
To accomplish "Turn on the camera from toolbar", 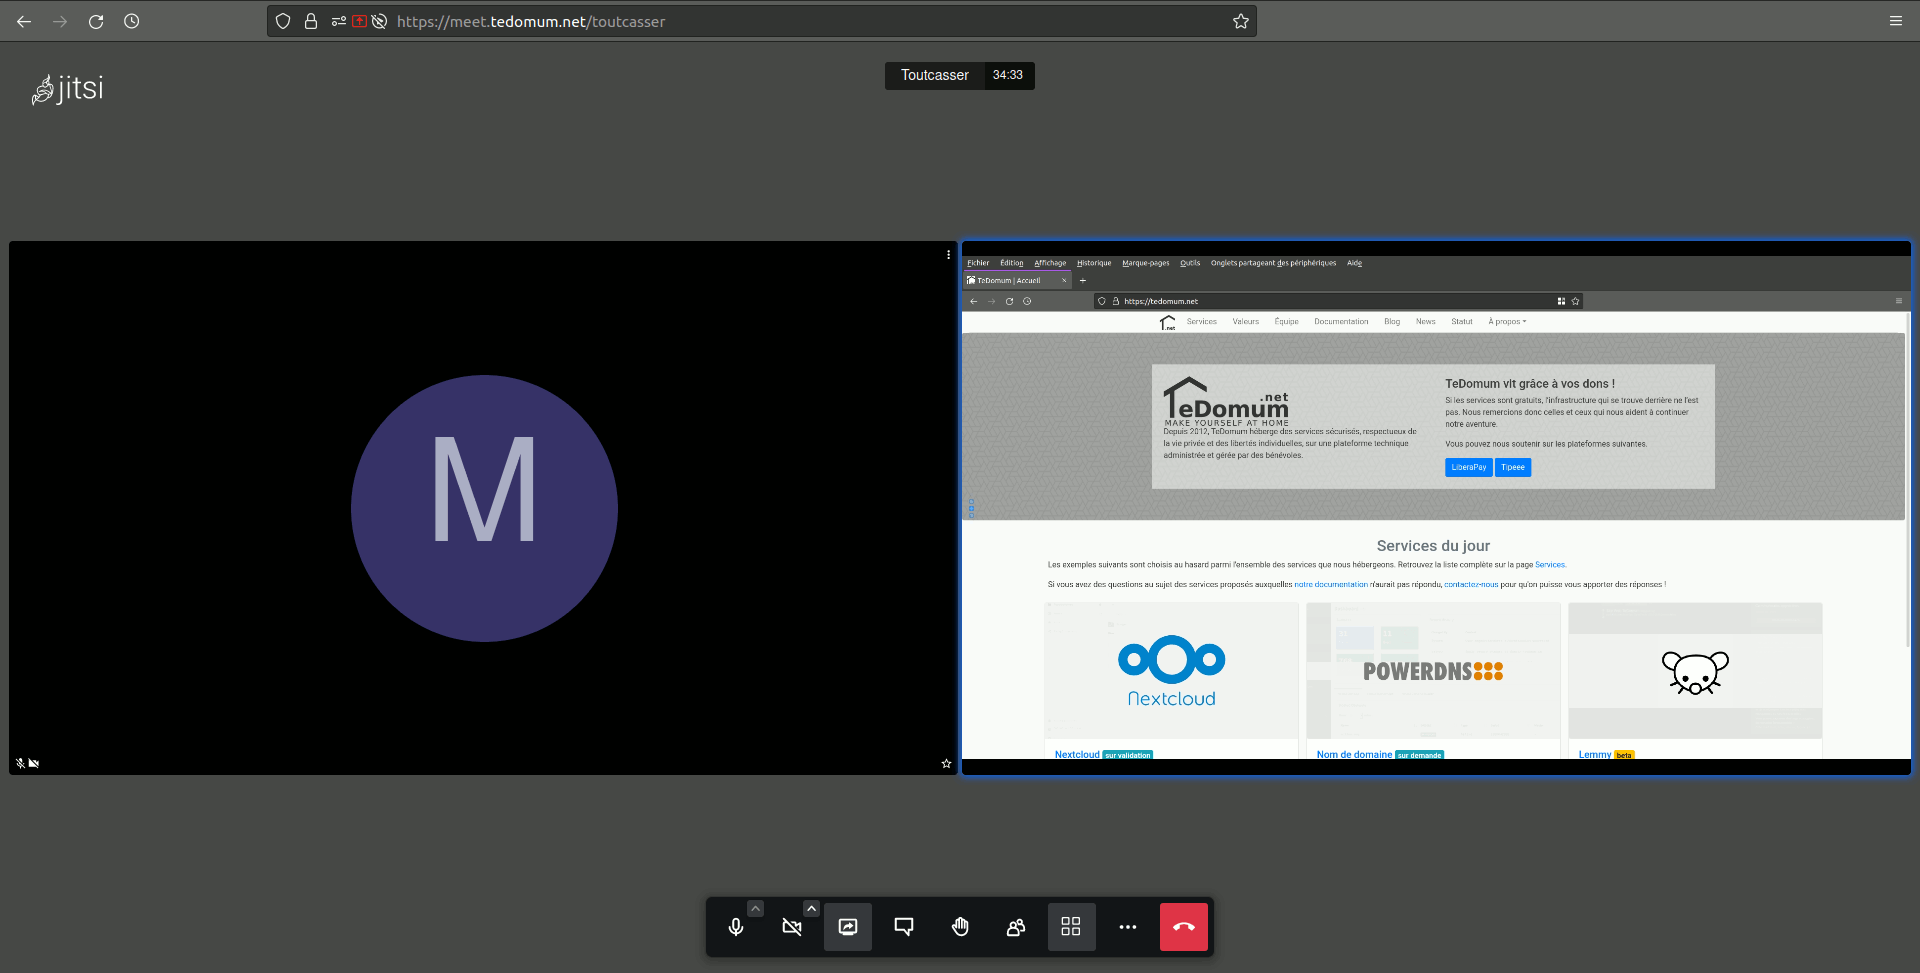I will 792,927.
